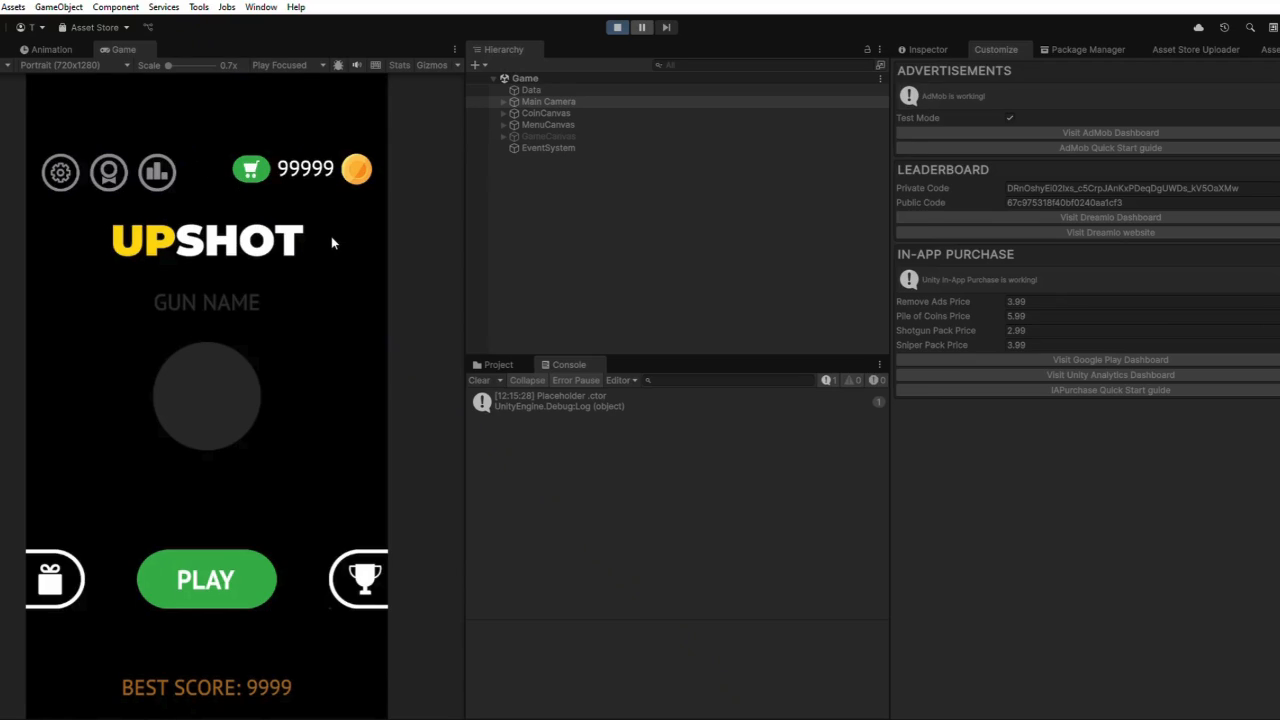The height and width of the screenshot is (720, 1280).
Task: Start the game with the PLAY button
Action: (x=206, y=579)
